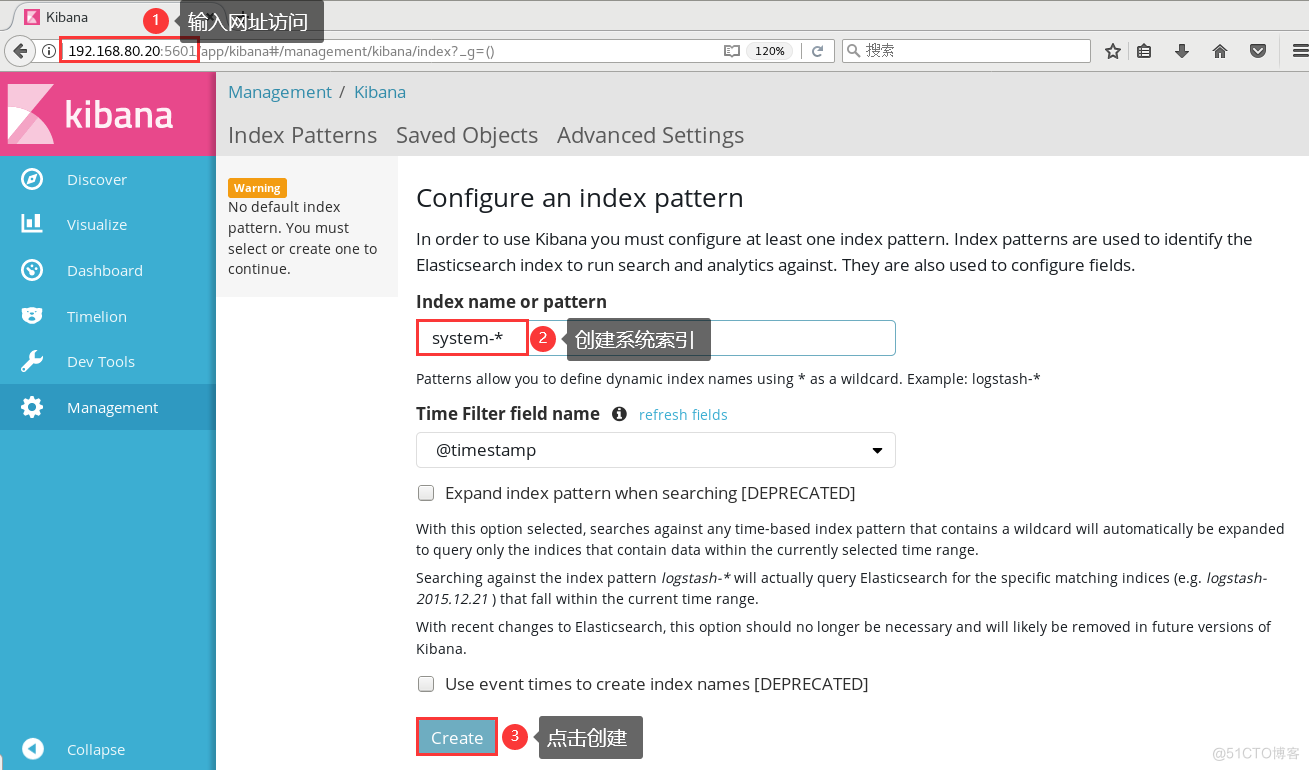Focus the Index name or pattern field
This screenshot has height=770, width=1309.
[656, 338]
